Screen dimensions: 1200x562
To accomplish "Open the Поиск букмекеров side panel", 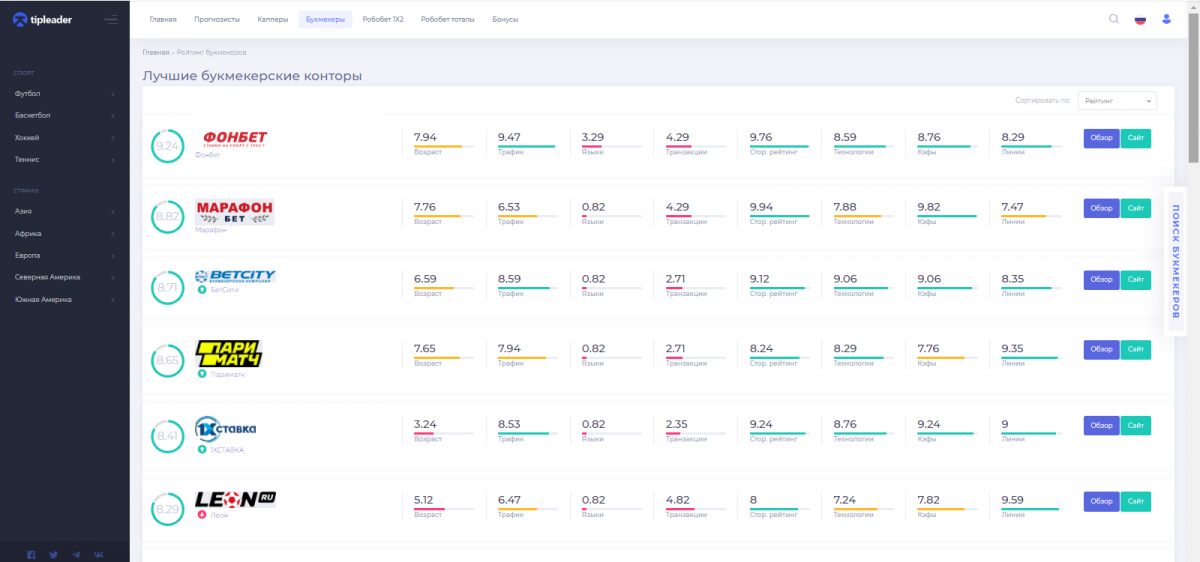I will (1176, 260).
